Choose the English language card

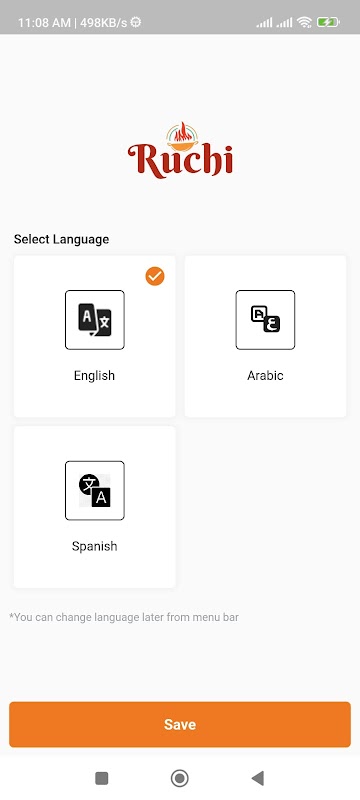[x=95, y=336]
